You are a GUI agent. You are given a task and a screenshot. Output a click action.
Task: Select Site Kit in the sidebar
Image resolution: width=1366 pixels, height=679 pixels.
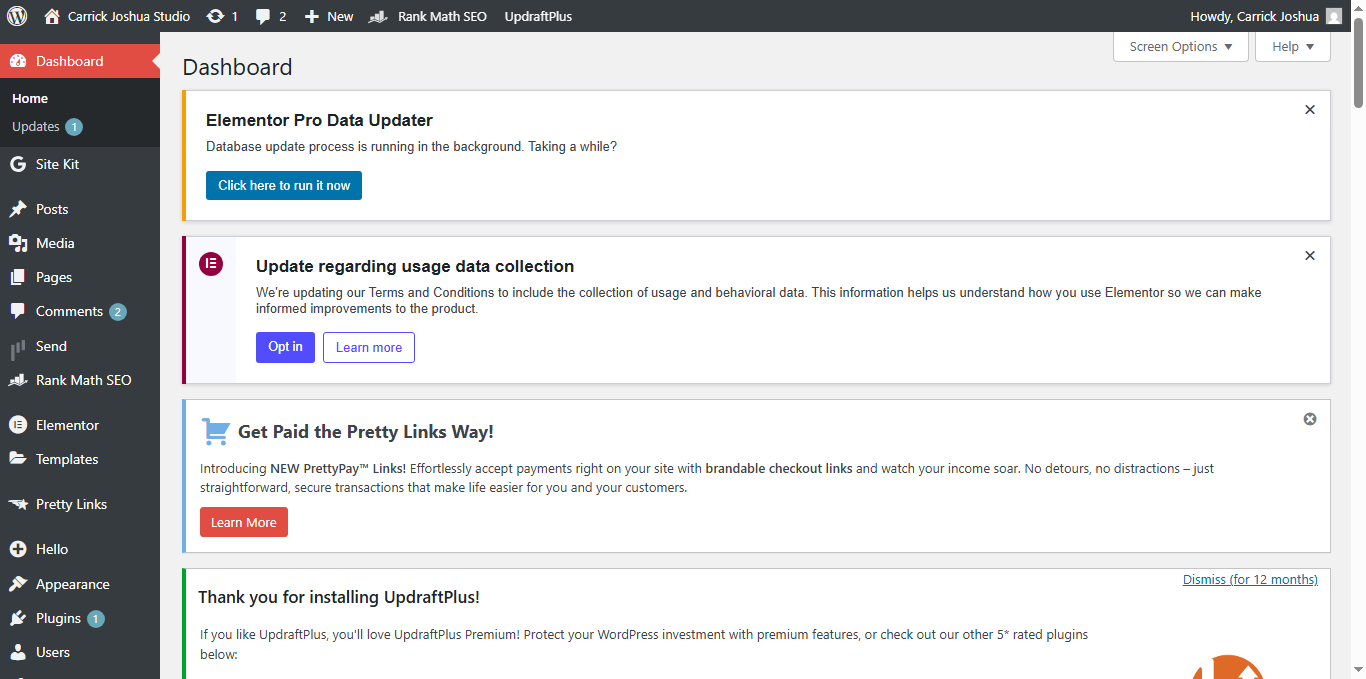[56, 163]
